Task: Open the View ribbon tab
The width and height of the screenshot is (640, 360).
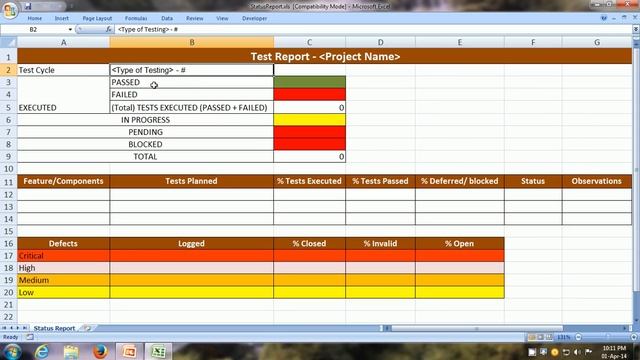Action: (x=222, y=18)
